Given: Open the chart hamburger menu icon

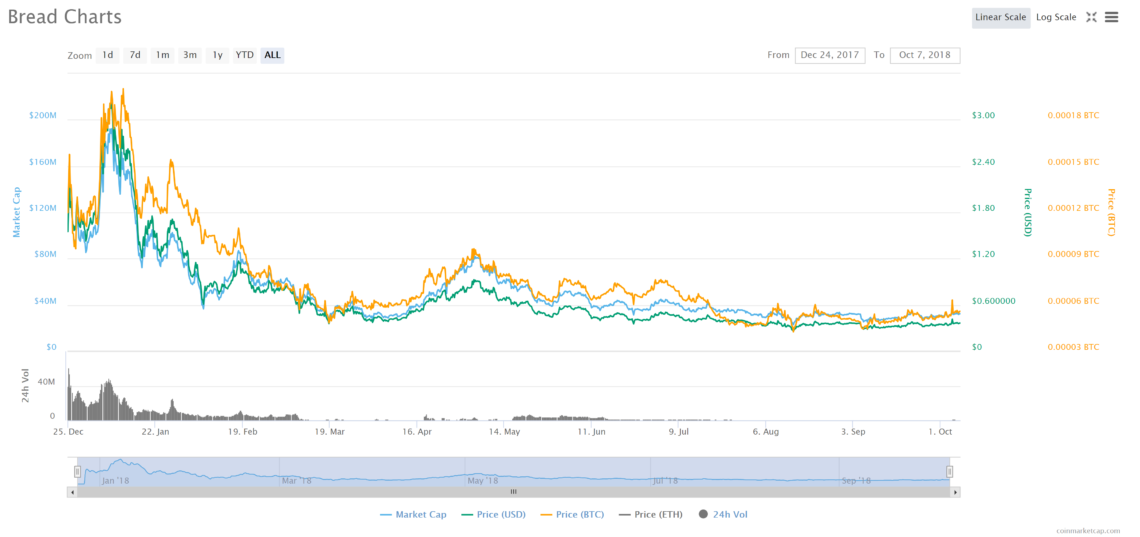Looking at the screenshot, I should click(1111, 17).
